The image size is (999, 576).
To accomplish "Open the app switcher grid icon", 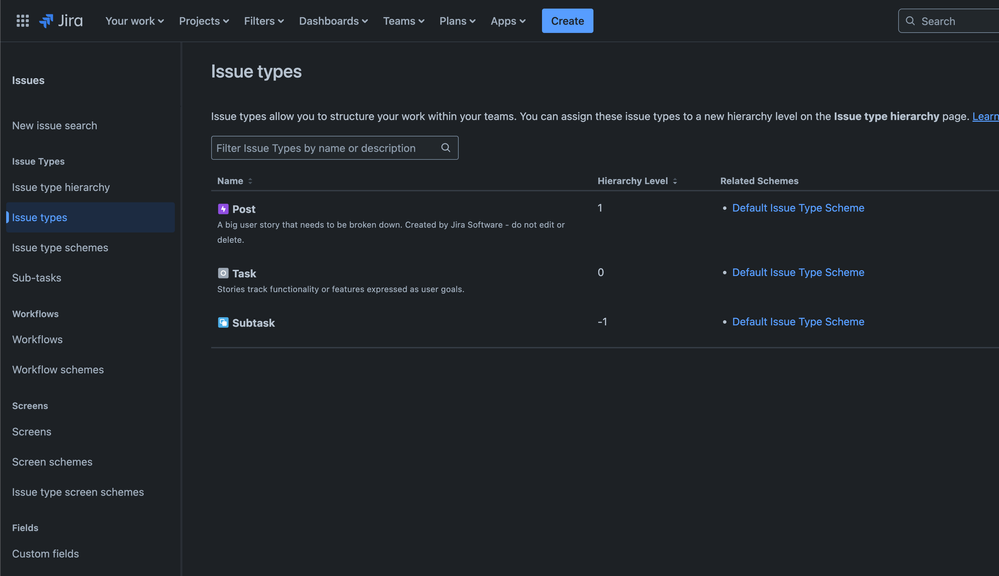I will 22,20.
